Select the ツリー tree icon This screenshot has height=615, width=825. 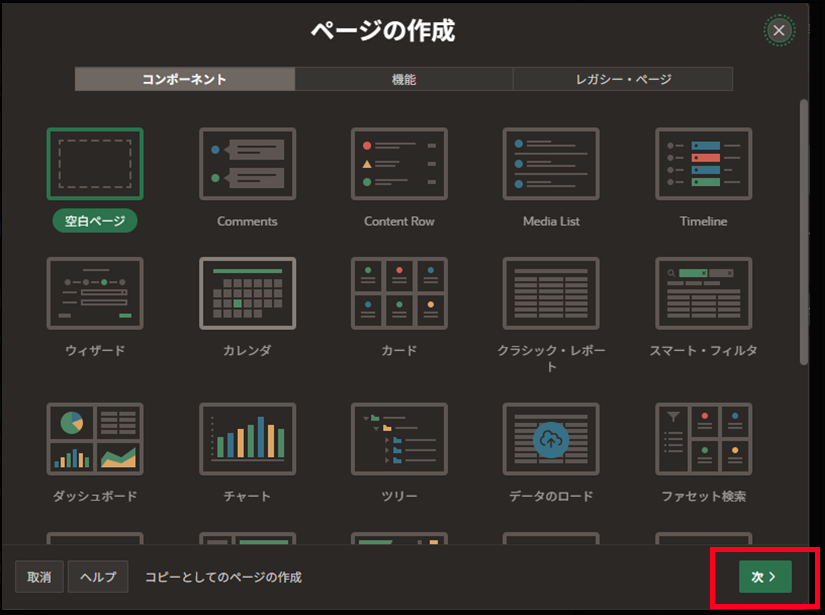tap(399, 440)
